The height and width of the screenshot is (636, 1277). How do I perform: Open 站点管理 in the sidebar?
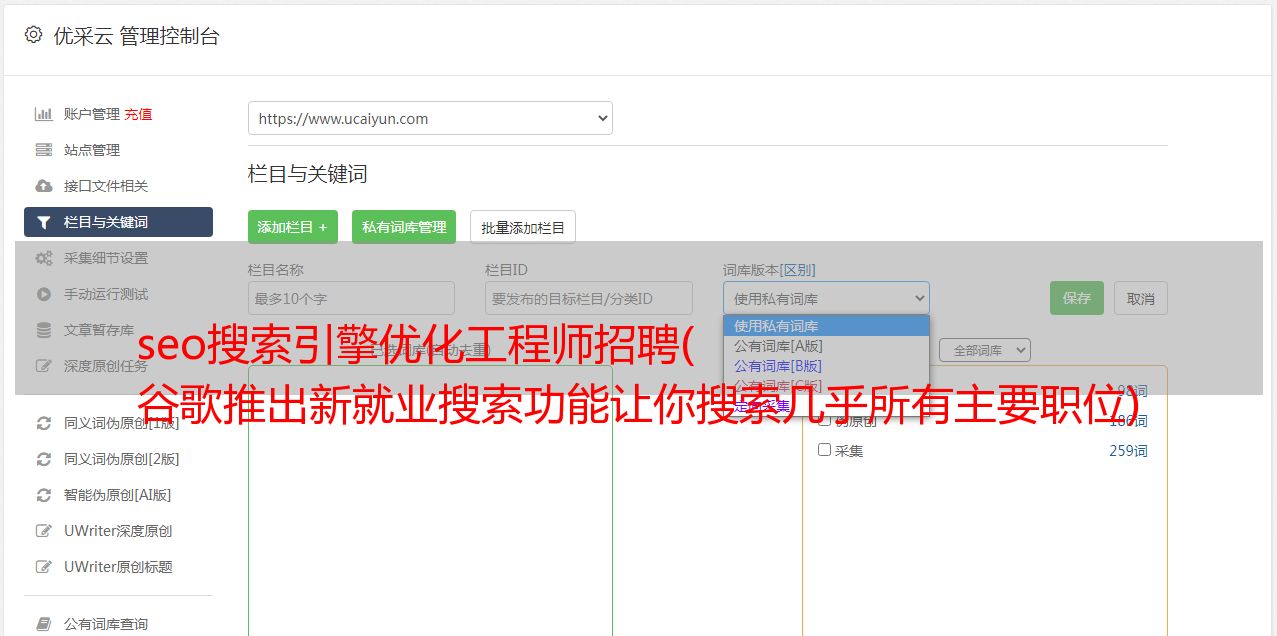92,150
